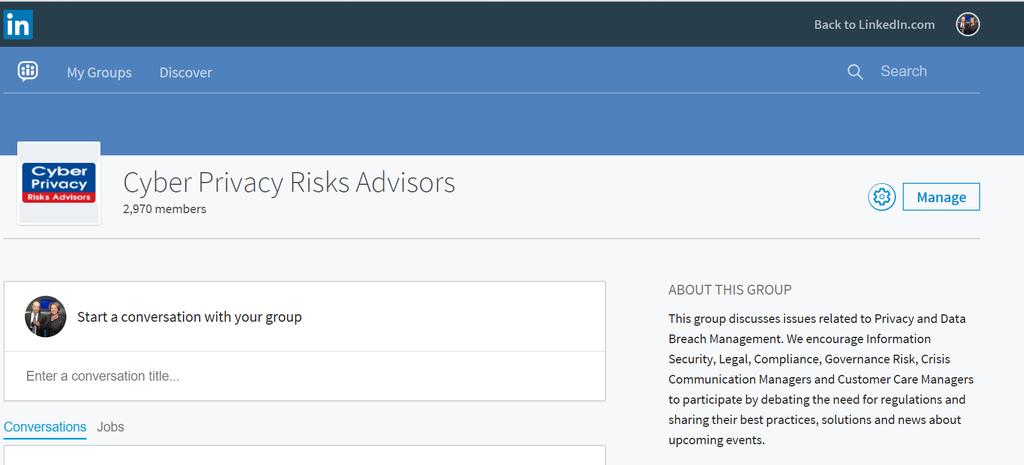This screenshot has width=1024, height=465.
Task: Click the Manage button
Action: coord(941,197)
